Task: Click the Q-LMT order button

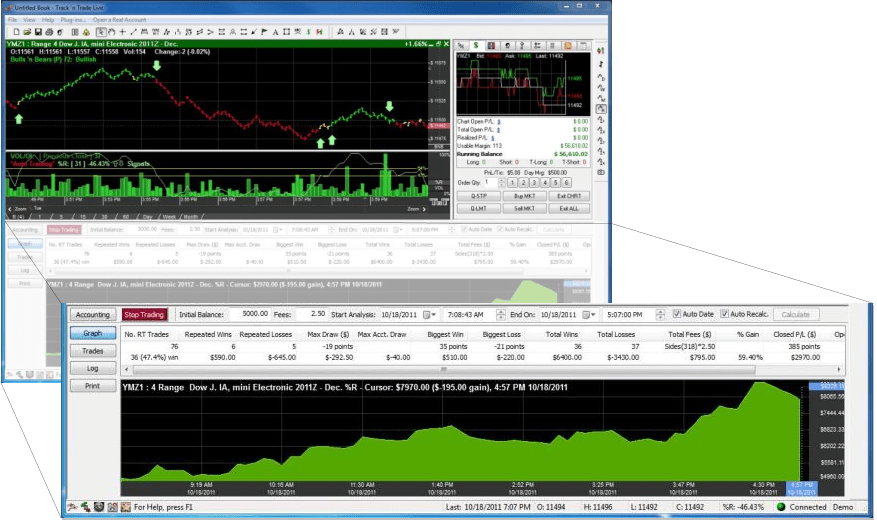Action: point(479,208)
